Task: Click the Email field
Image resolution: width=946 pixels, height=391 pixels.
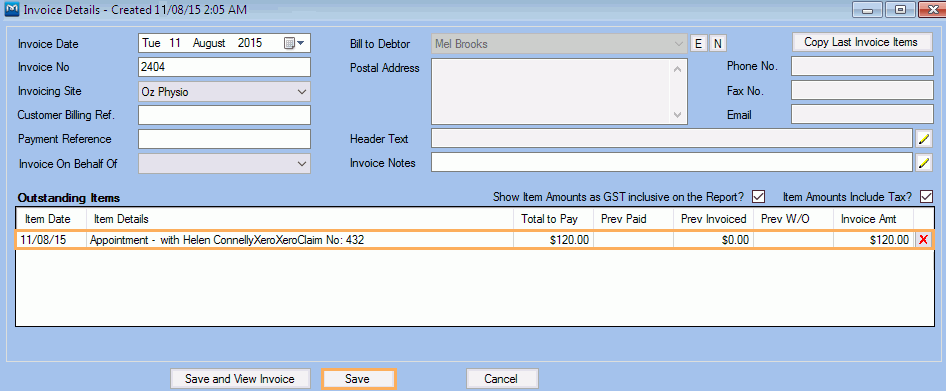Action: click(x=862, y=114)
